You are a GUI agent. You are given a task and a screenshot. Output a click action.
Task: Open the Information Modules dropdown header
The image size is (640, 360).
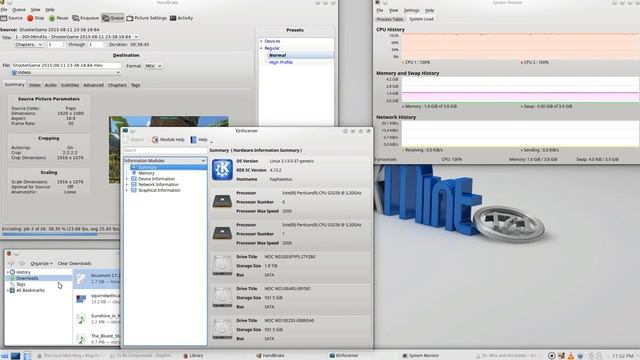point(165,161)
